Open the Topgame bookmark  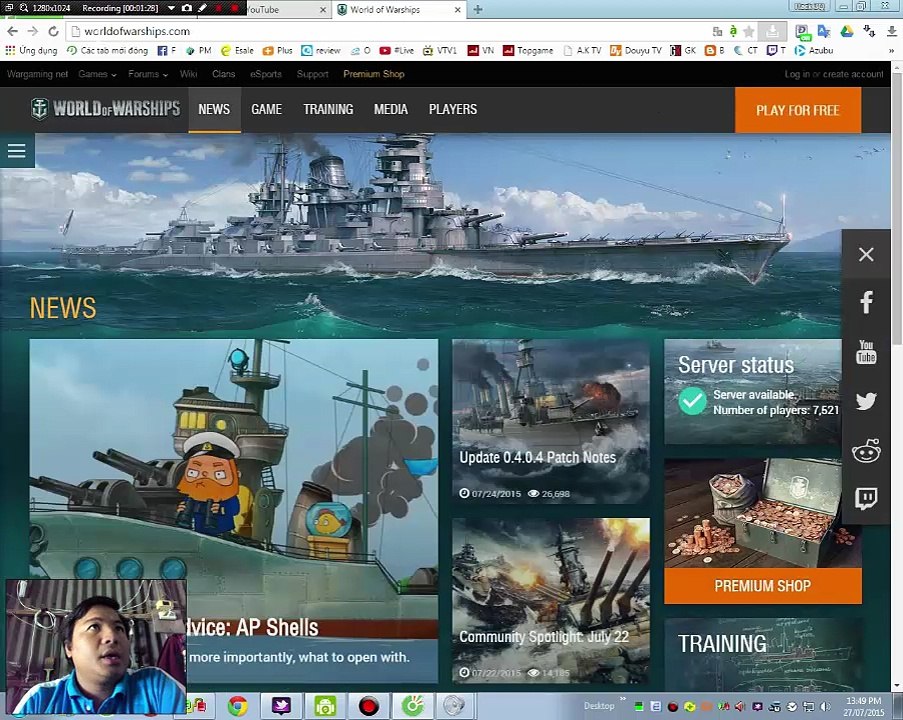pos(528,51)
